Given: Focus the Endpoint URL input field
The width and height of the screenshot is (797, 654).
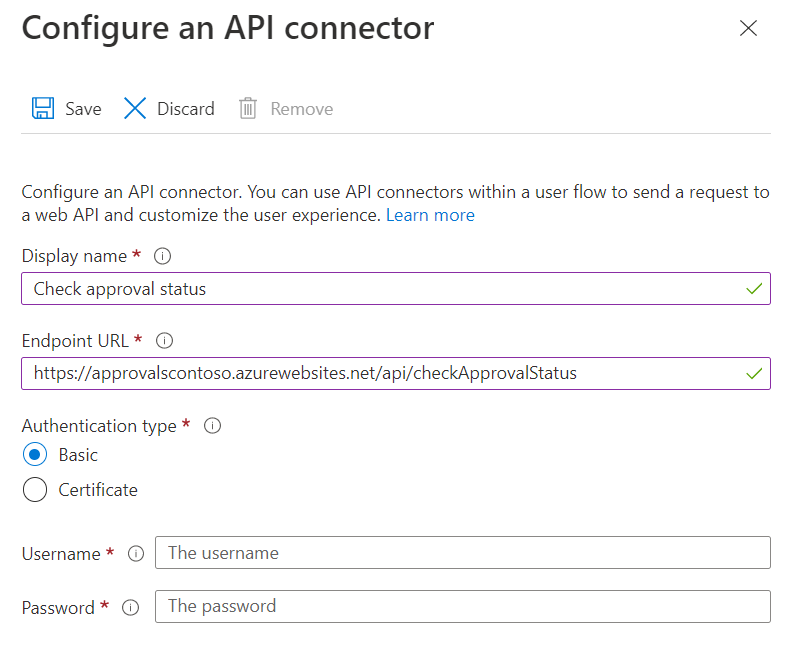Looking at the screenshot, I should [x=395, y=373].
